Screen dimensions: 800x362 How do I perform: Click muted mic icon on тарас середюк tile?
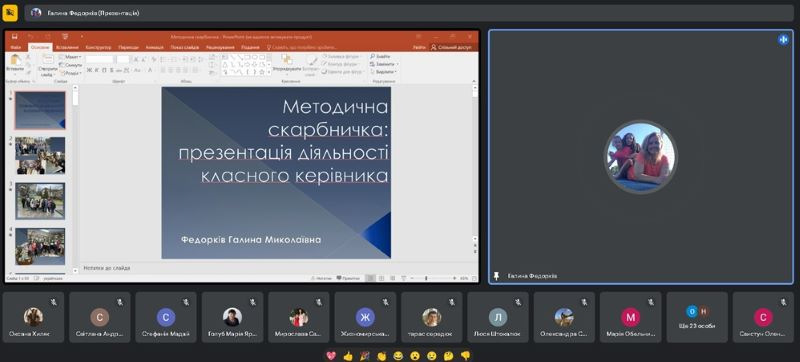pyautogui.click(x=452, y=302)
